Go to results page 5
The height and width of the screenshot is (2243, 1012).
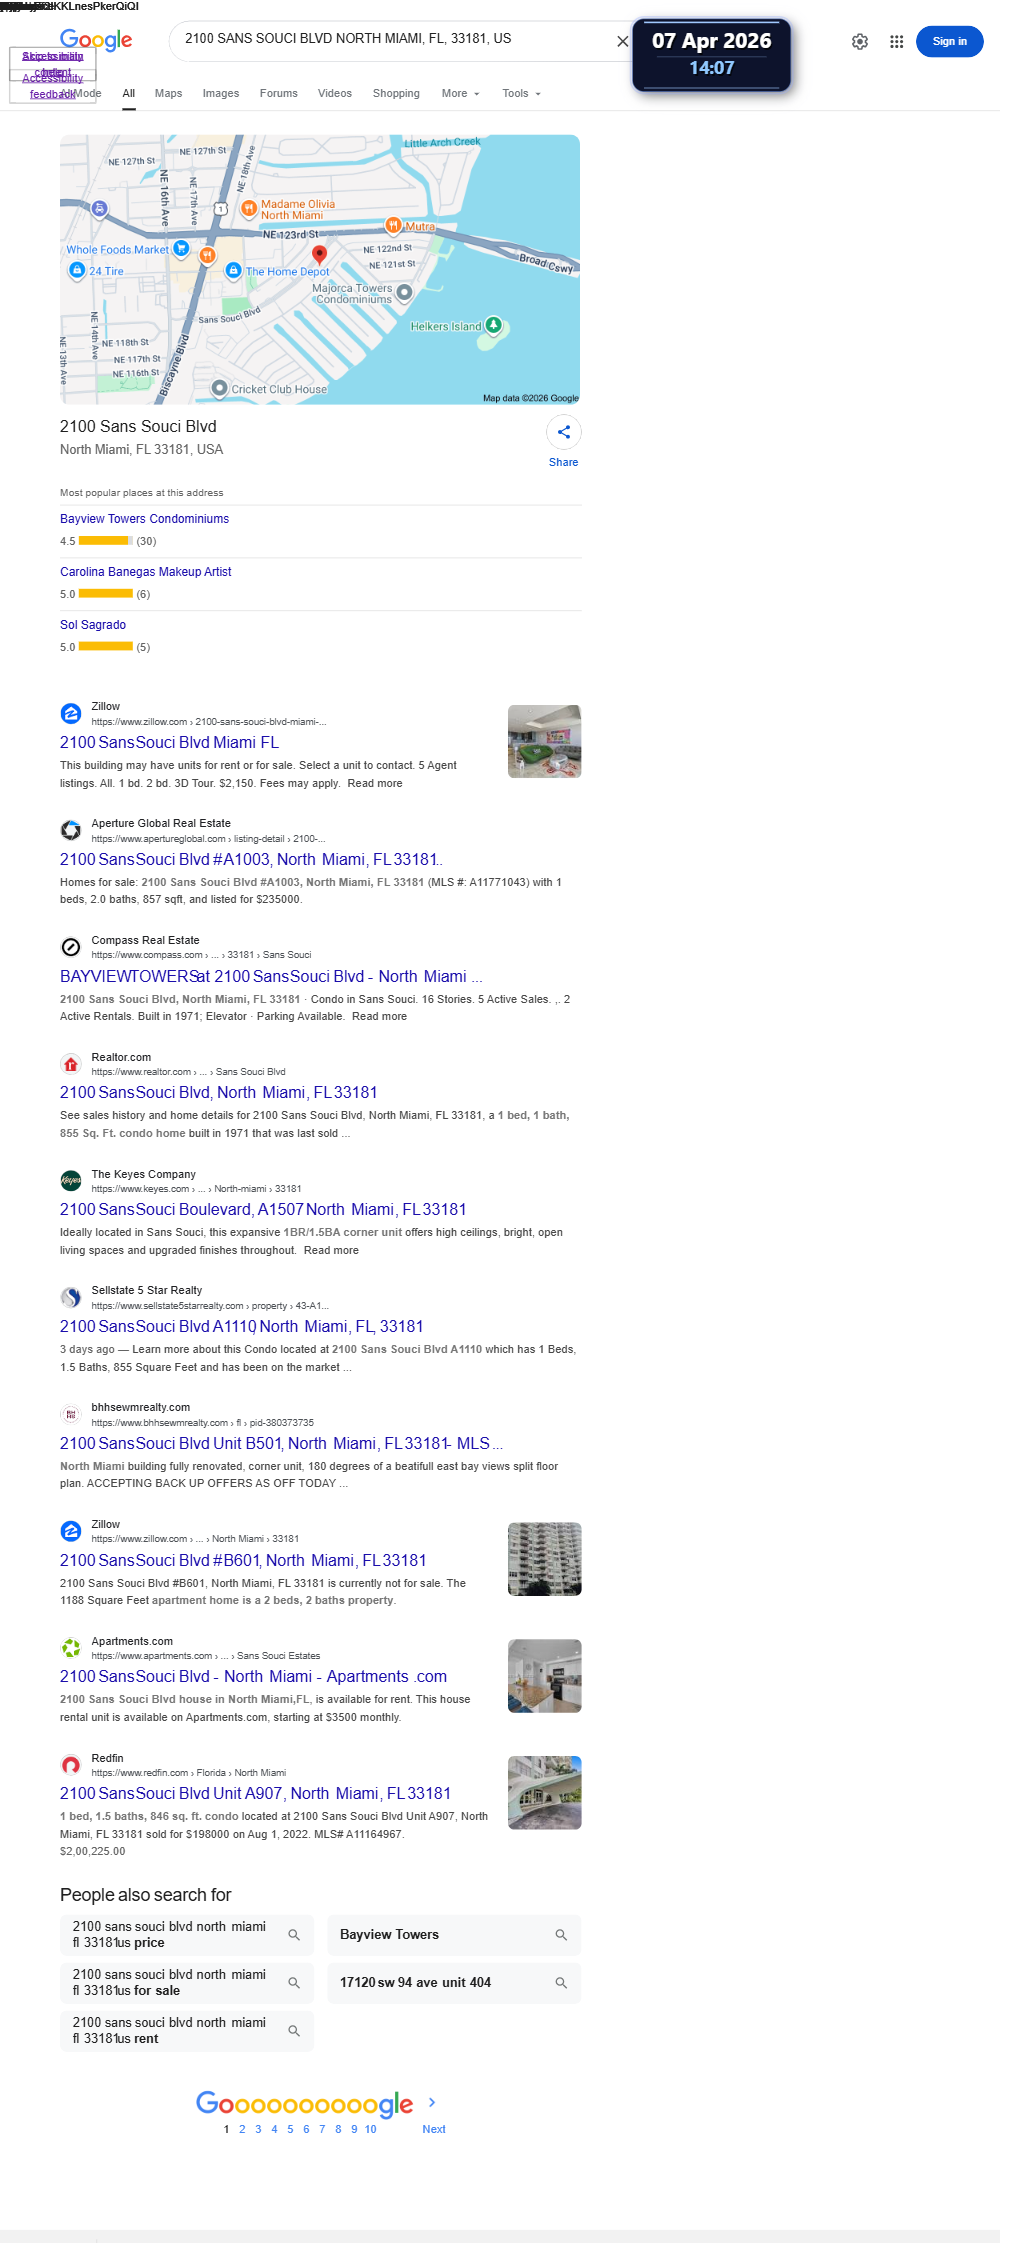290,2129
